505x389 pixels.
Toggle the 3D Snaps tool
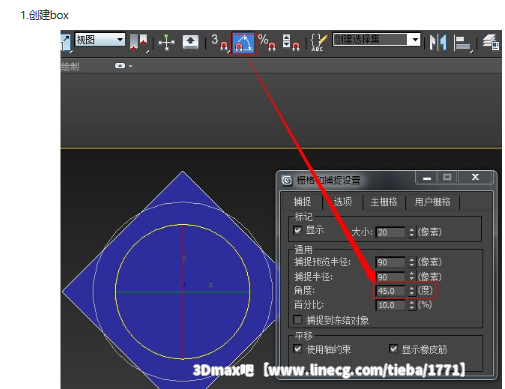(x=220, y=43)
